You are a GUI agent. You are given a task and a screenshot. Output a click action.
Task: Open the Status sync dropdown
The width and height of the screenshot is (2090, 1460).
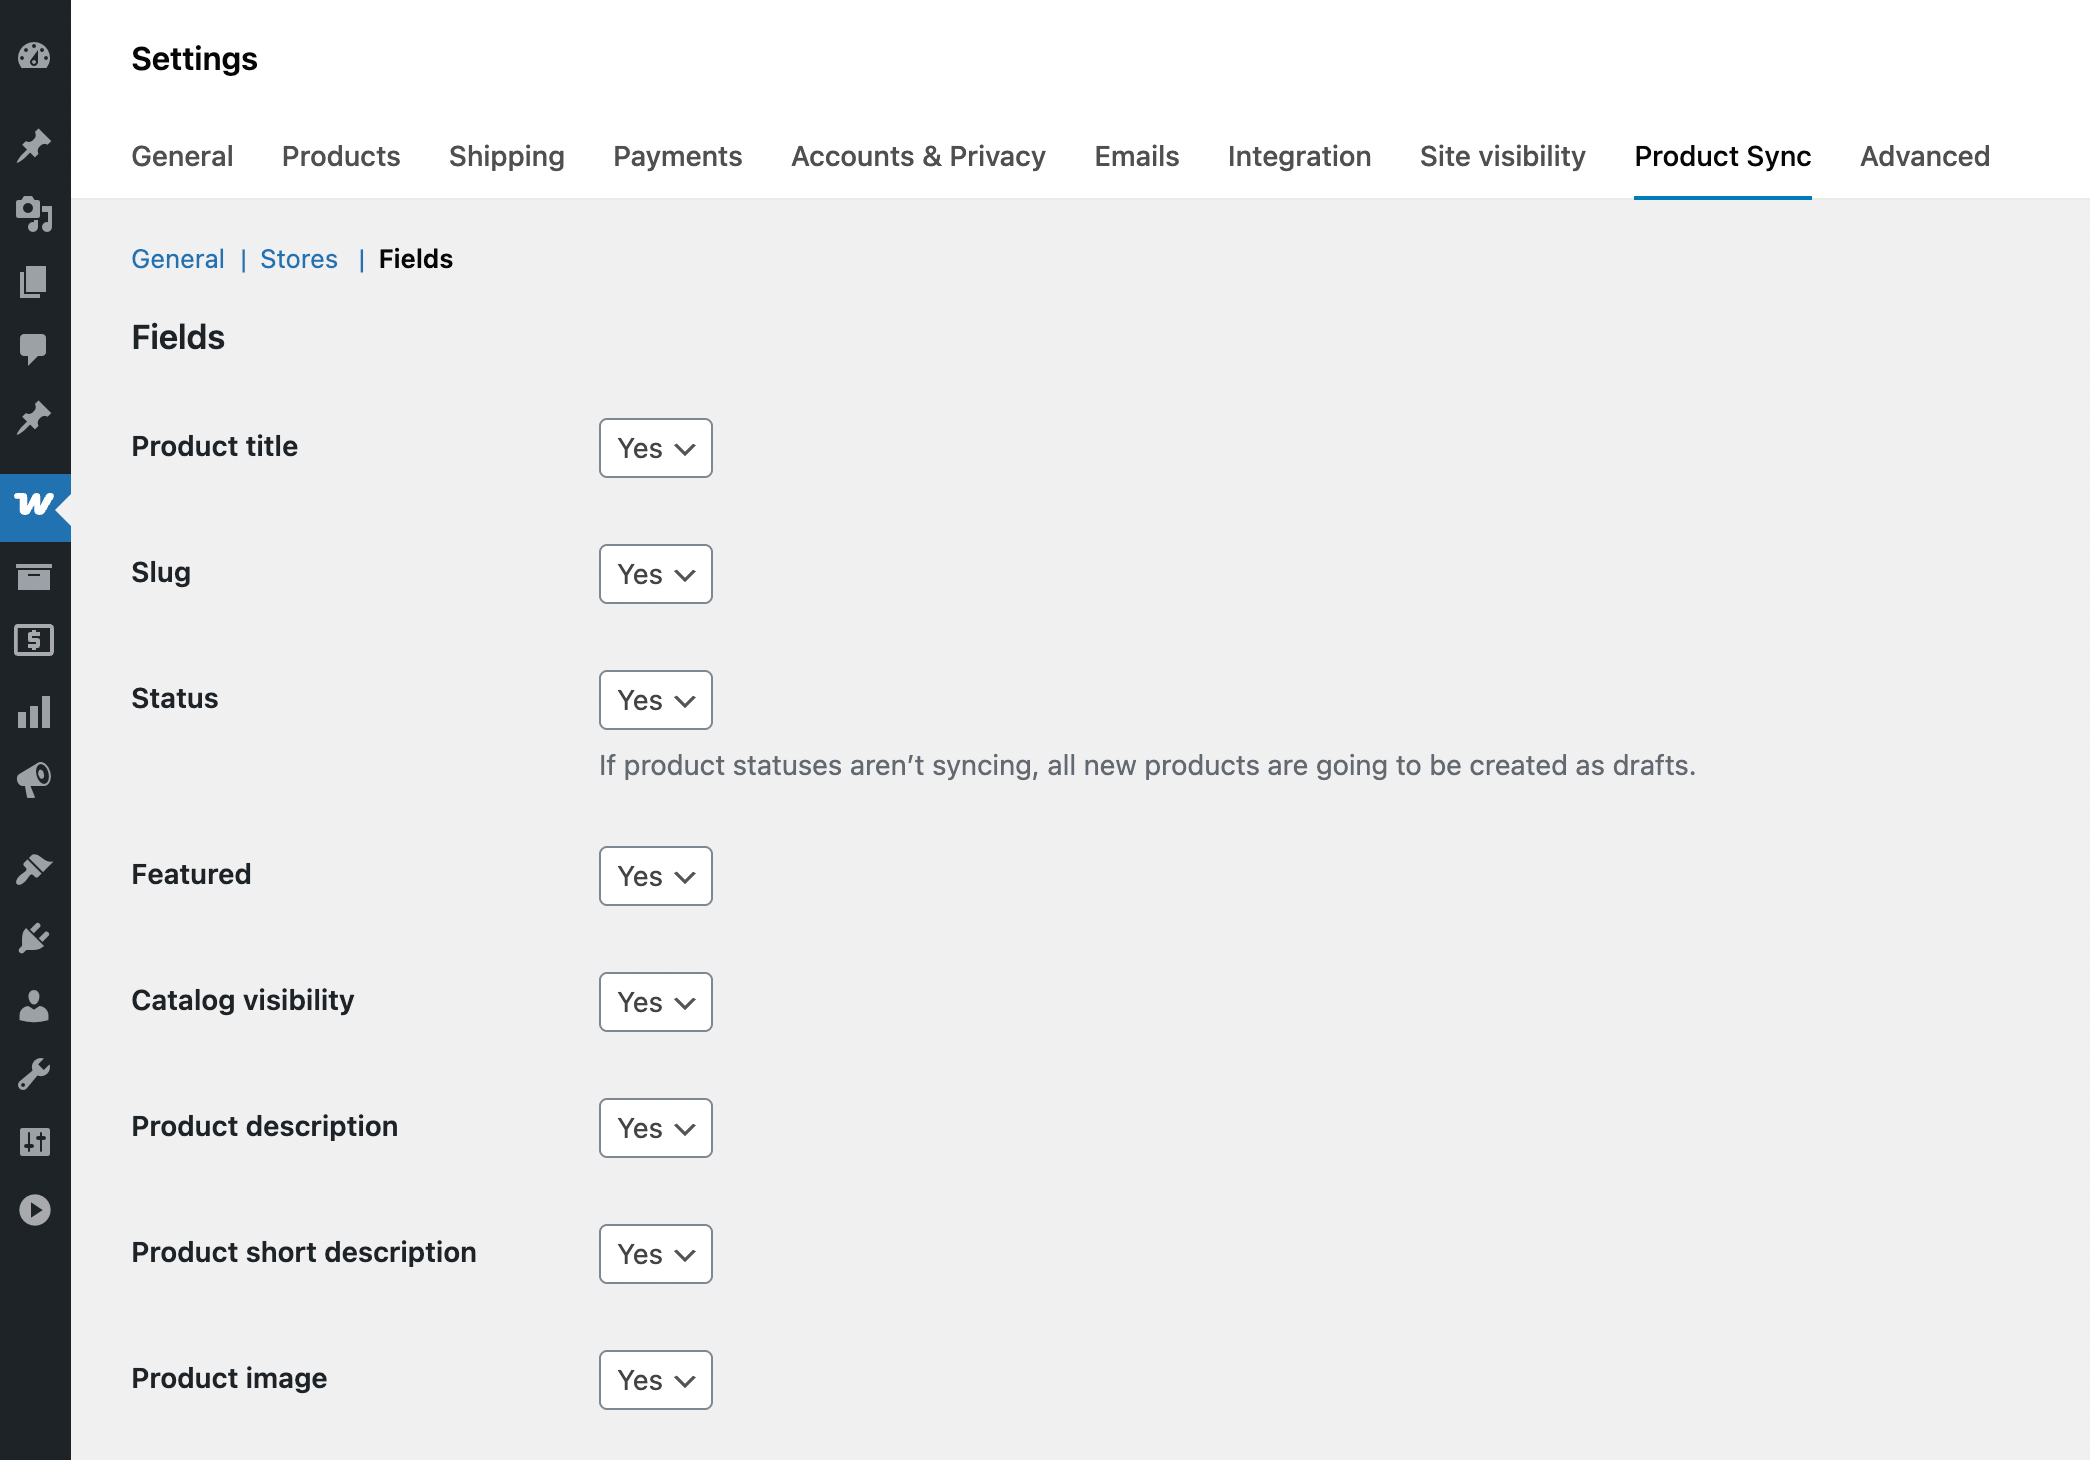[x=655, y=700]
